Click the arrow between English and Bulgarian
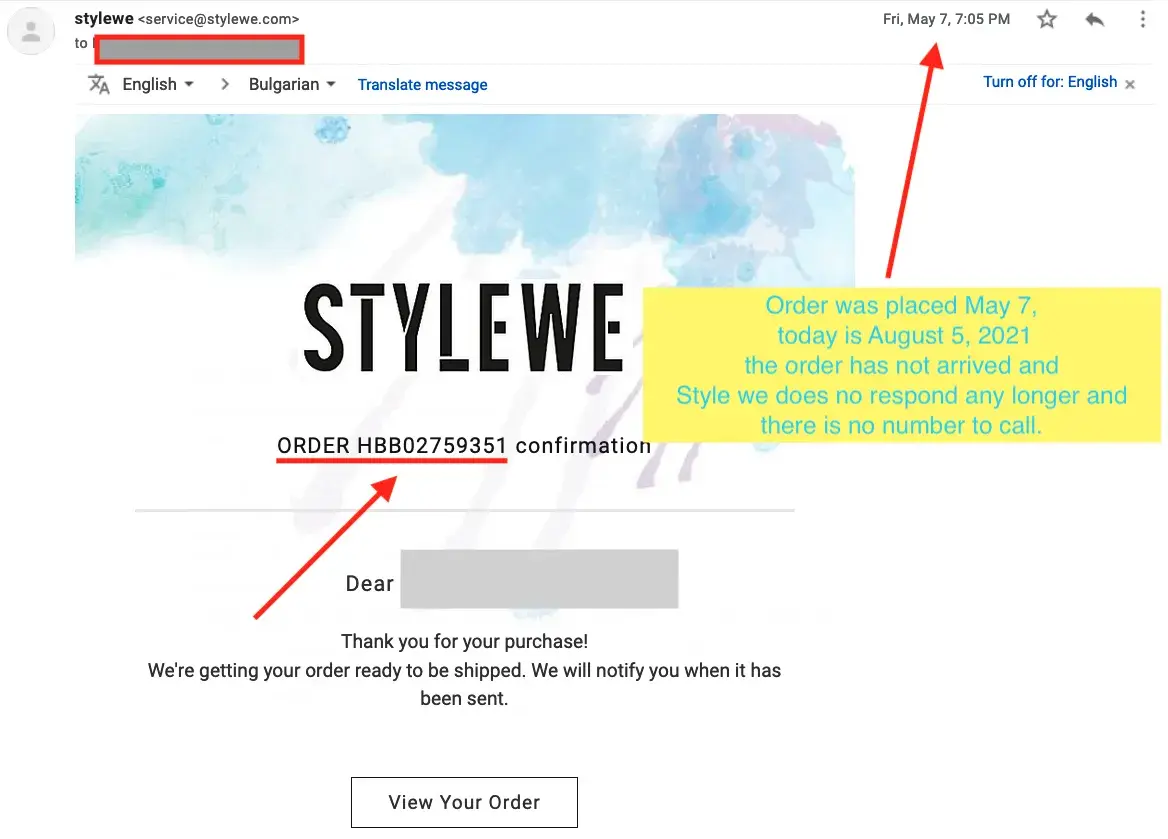Image resolution: width=1168 pixels, height=839 pixels. coord(226,84)
